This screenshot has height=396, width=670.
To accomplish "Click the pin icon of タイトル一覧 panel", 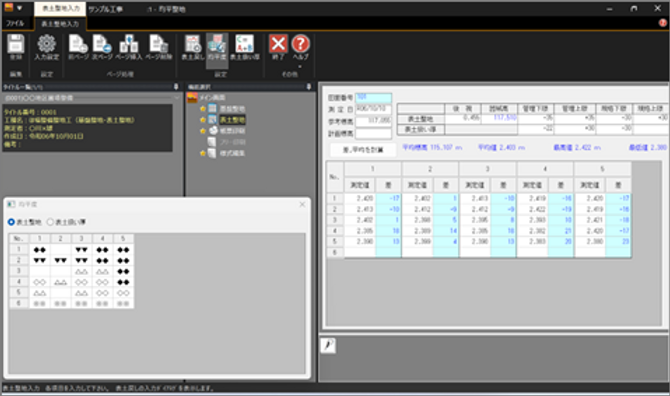I will [176, 87].
